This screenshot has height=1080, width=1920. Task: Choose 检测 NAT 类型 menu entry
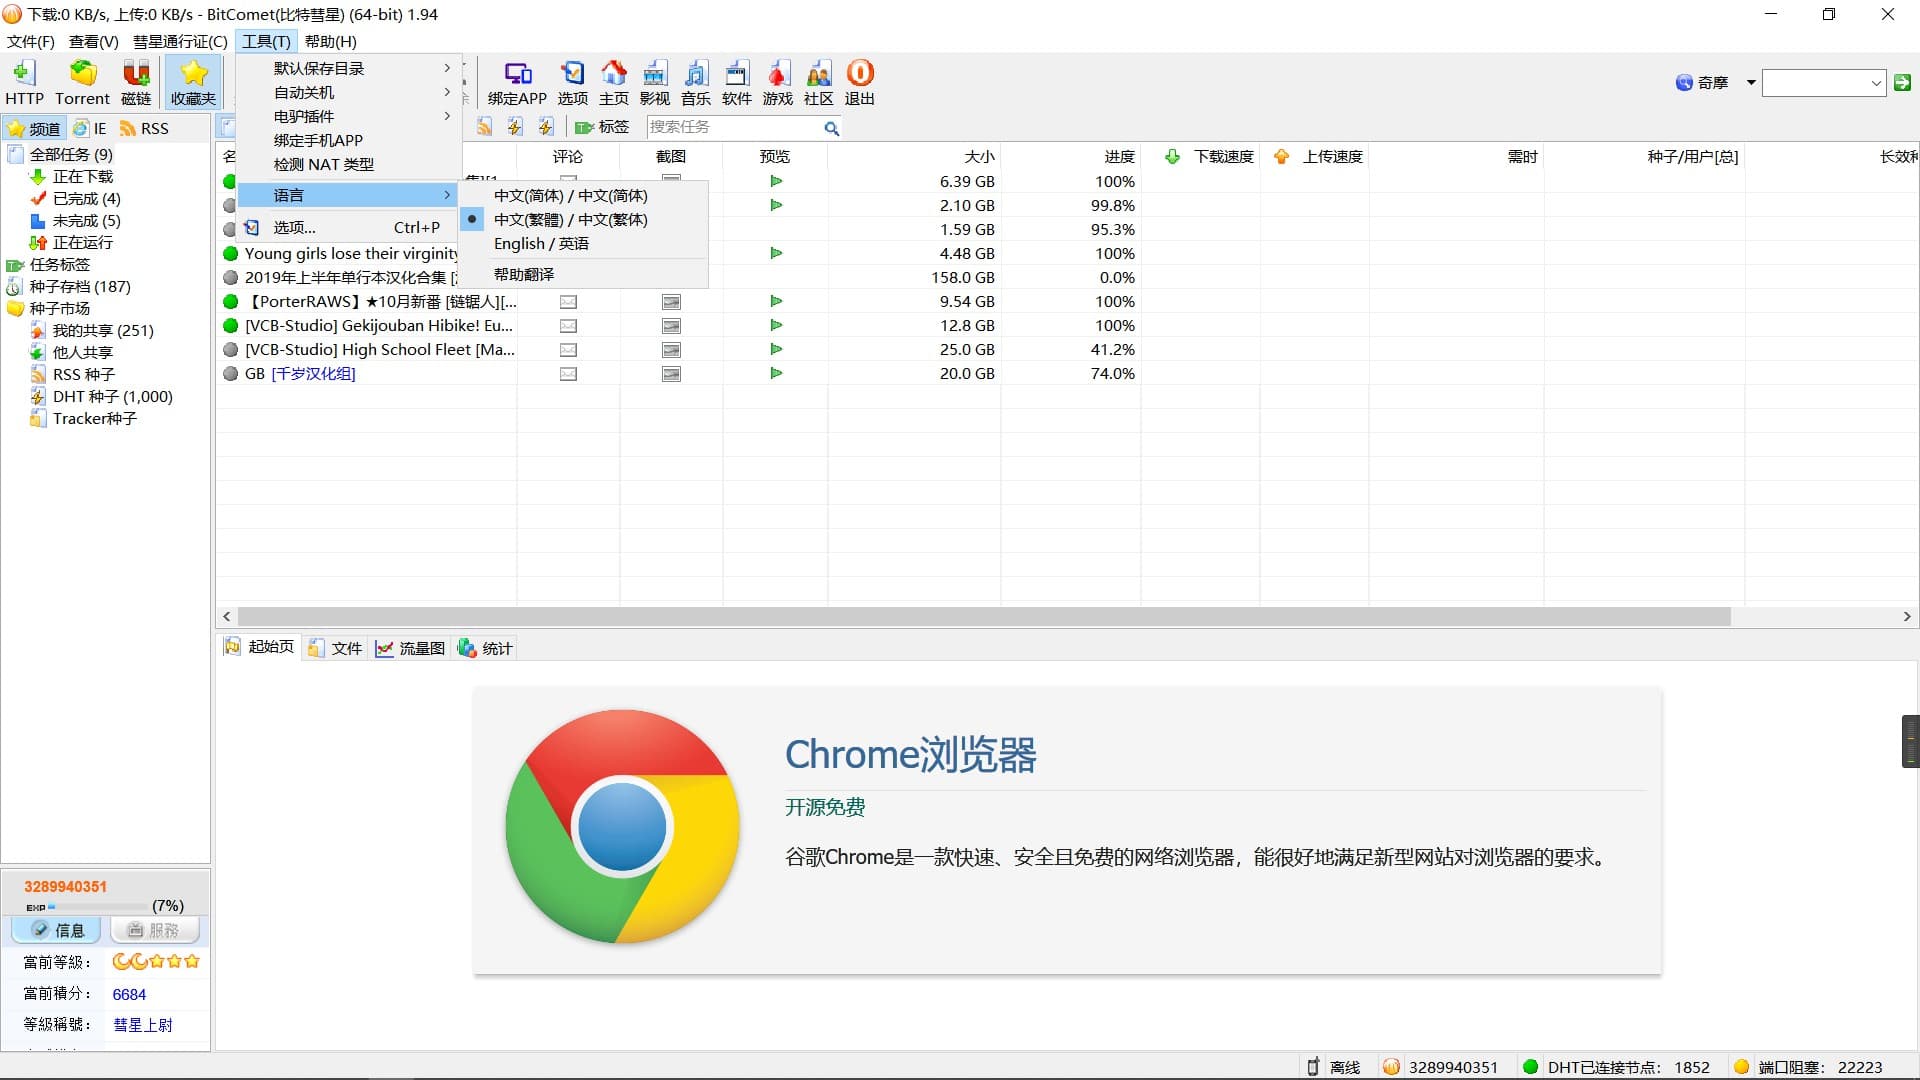(349, 164)
